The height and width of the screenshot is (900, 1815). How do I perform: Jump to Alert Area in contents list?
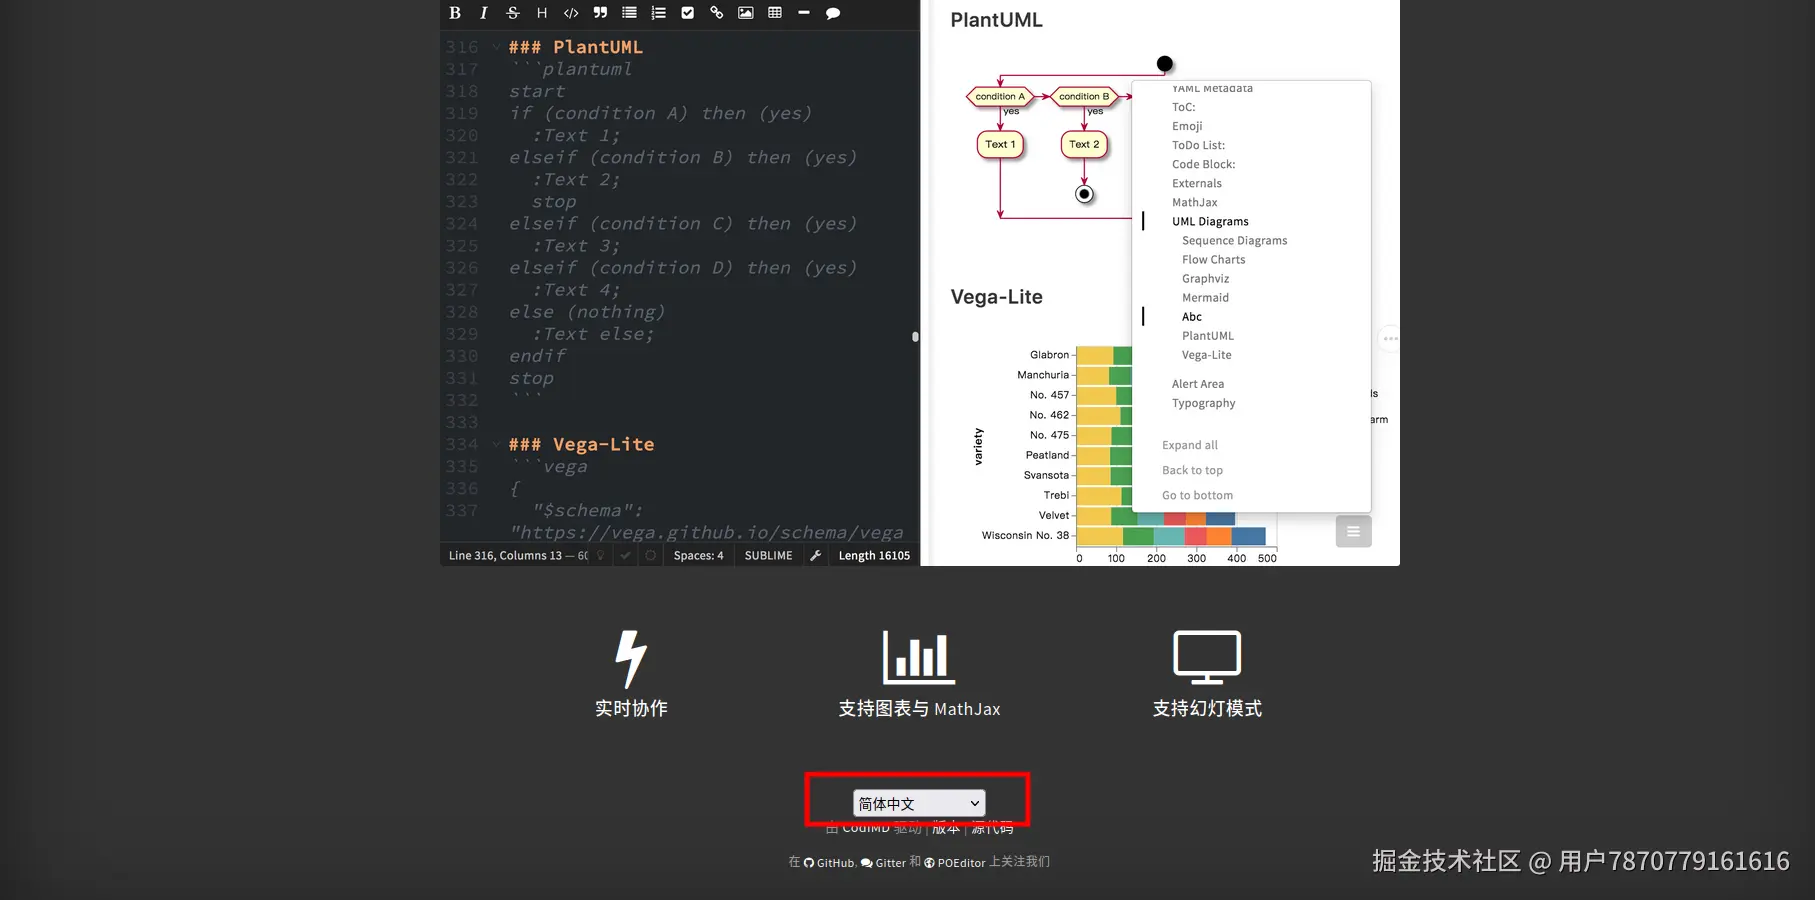(x=1198, y=383)
